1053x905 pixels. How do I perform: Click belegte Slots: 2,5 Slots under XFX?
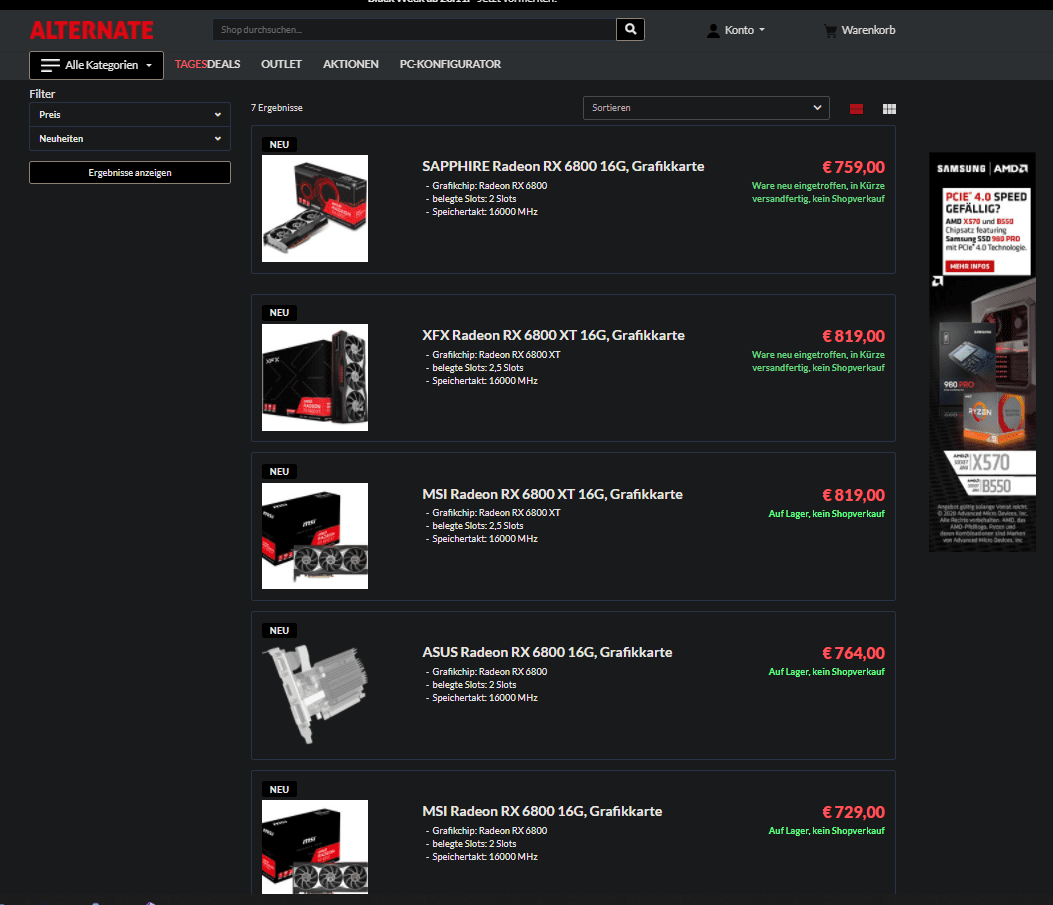pyautogui.click(x=477, y=368)
